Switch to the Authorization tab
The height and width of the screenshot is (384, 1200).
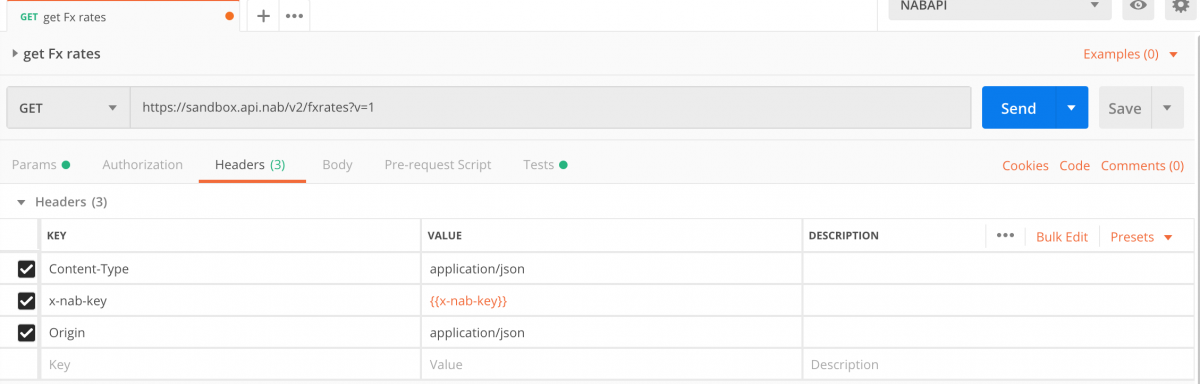tap(142, 165)
